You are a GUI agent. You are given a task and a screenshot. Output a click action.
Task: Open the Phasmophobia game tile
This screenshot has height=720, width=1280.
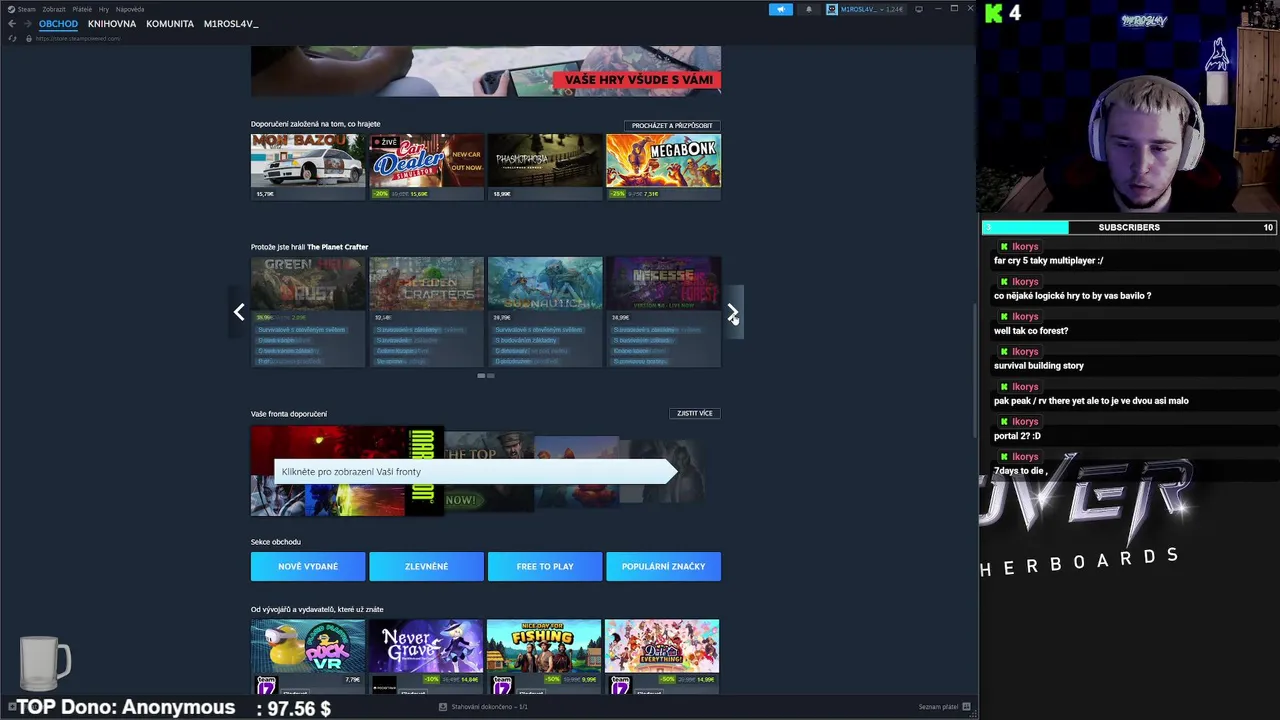[545, 166]
